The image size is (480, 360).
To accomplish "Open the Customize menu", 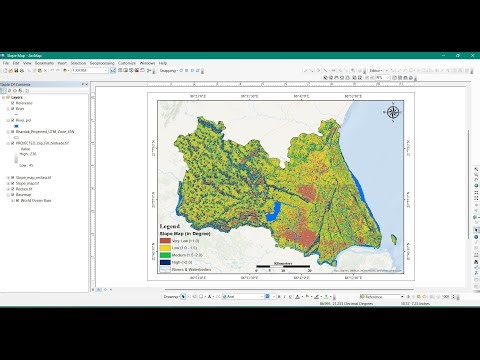I will (x=127, y=63).
